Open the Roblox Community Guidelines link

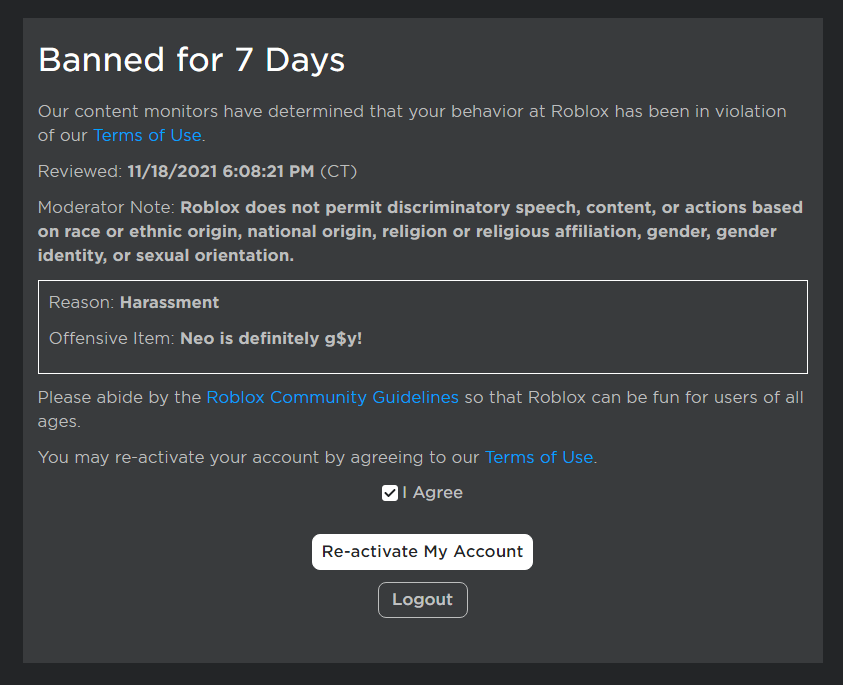click(332, 398)
